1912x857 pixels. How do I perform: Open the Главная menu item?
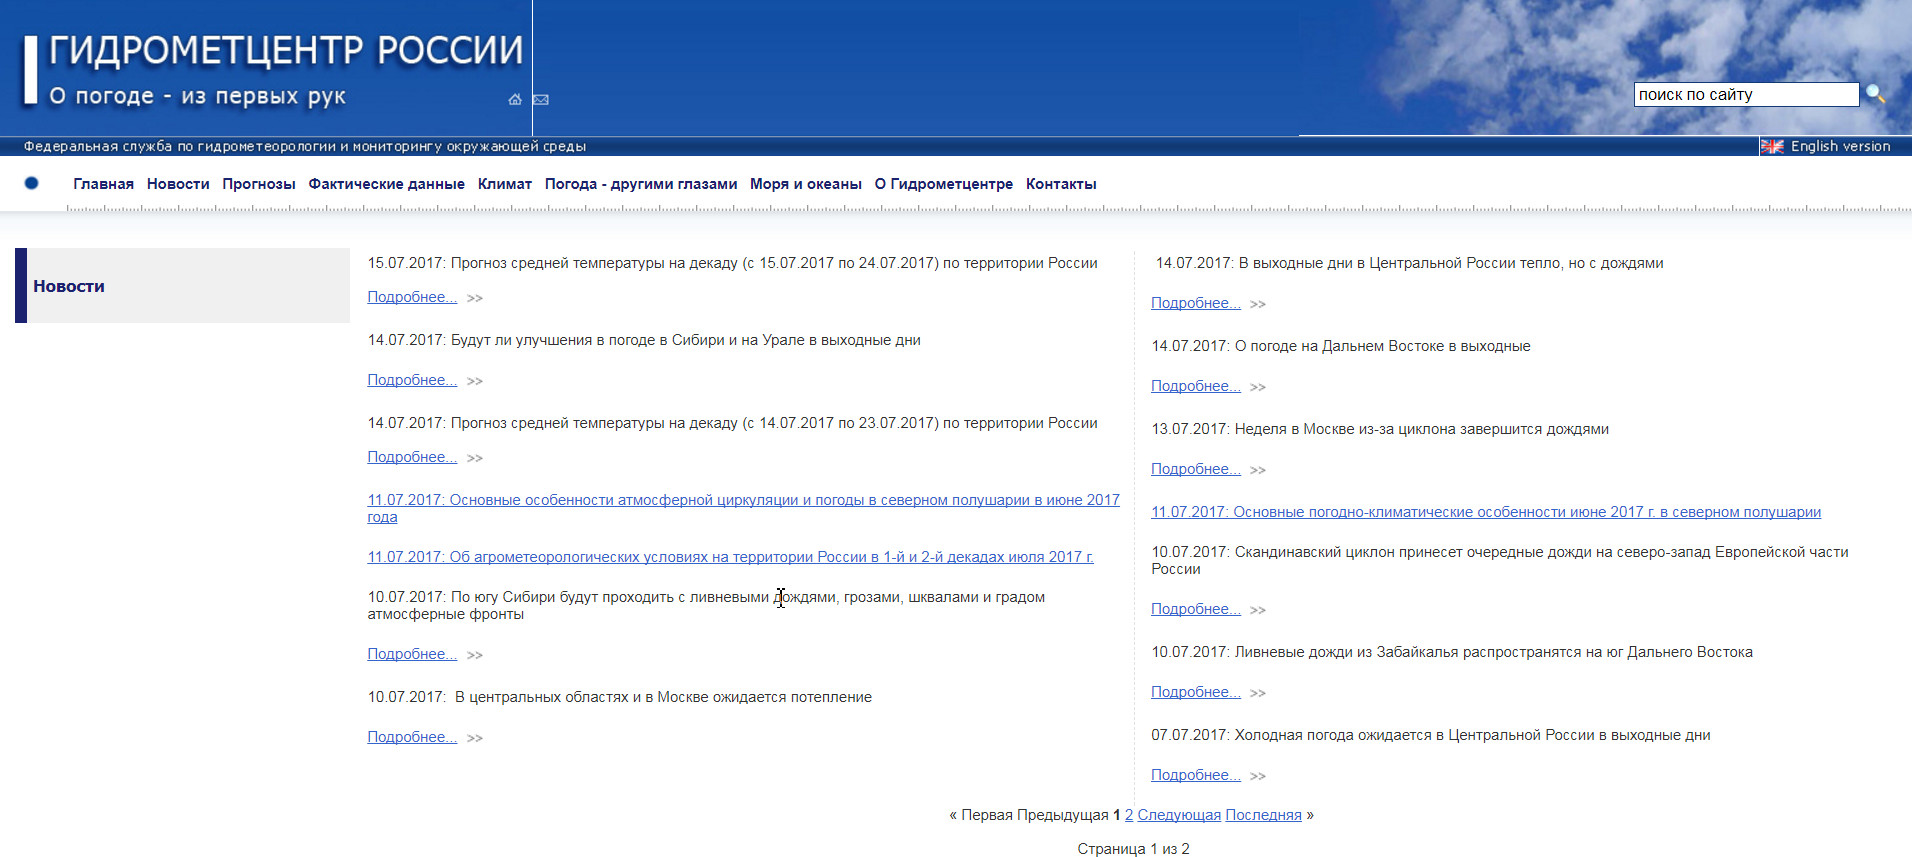pos(103,184)
